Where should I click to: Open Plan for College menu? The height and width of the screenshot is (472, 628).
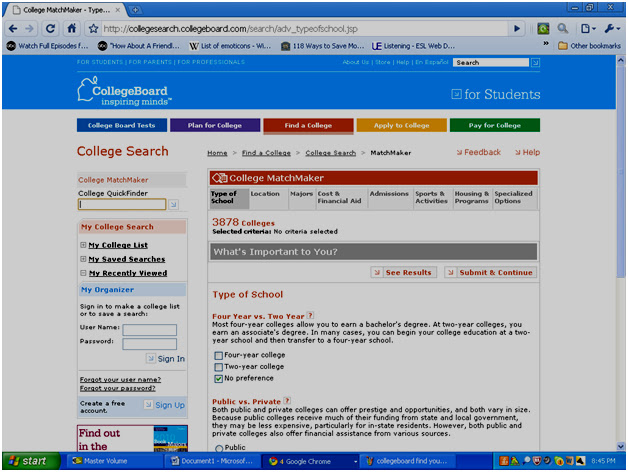point(215,125)
